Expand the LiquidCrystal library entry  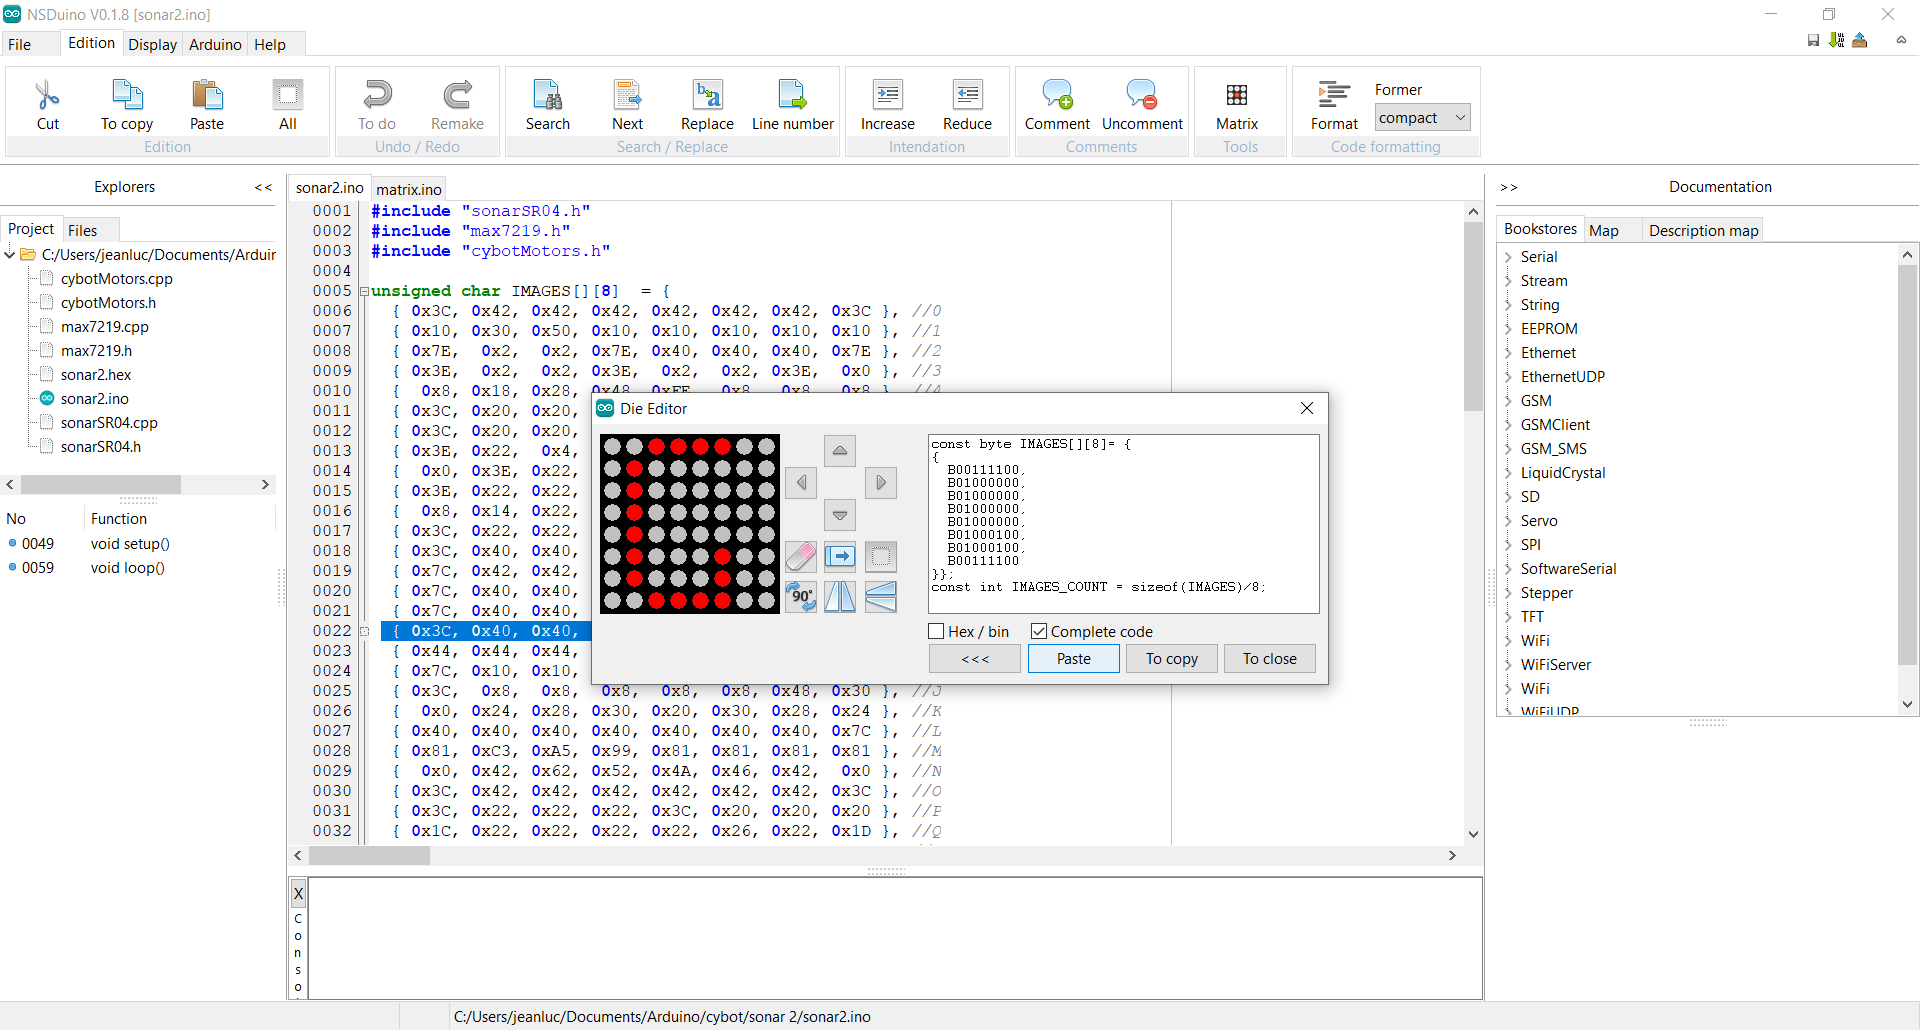tap(1508, 473)
